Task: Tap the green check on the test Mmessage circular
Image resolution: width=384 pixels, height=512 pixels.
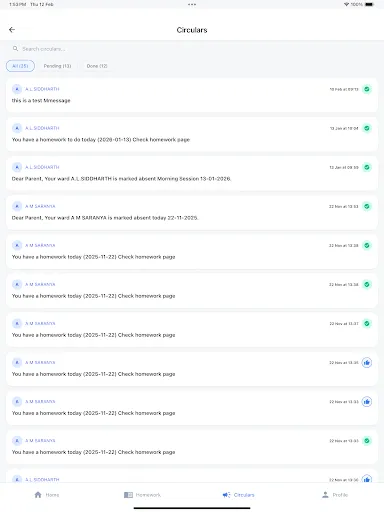Action: 367,89
